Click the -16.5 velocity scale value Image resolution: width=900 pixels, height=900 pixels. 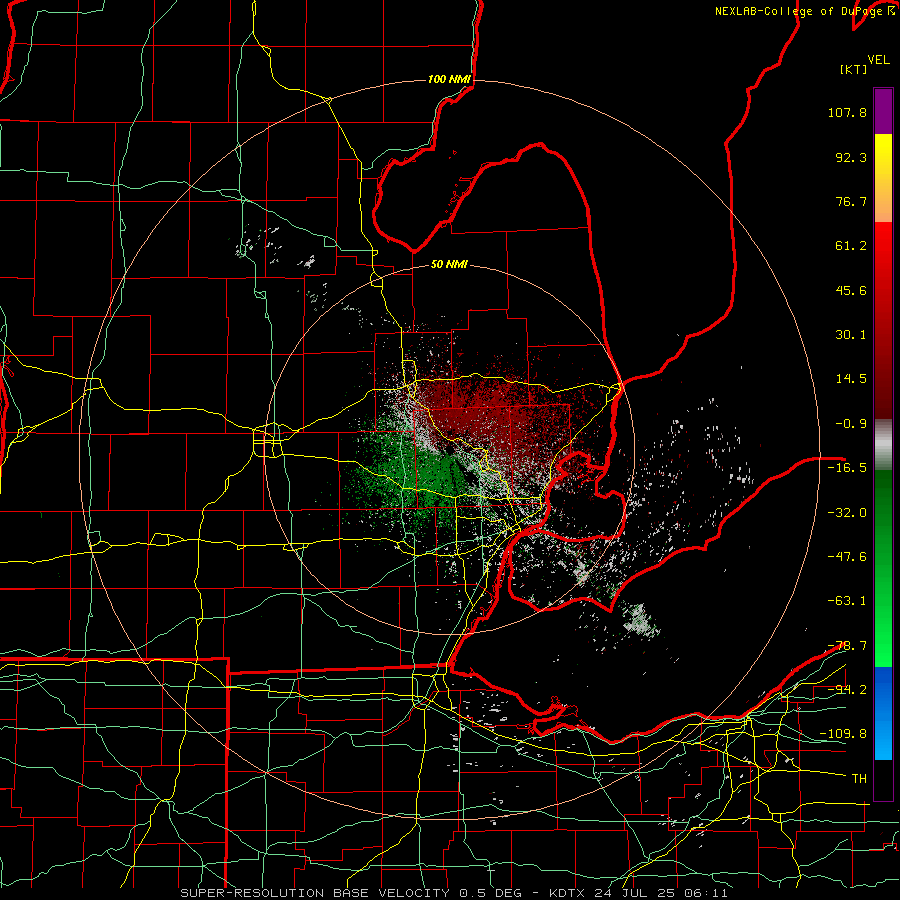(847, 468)
